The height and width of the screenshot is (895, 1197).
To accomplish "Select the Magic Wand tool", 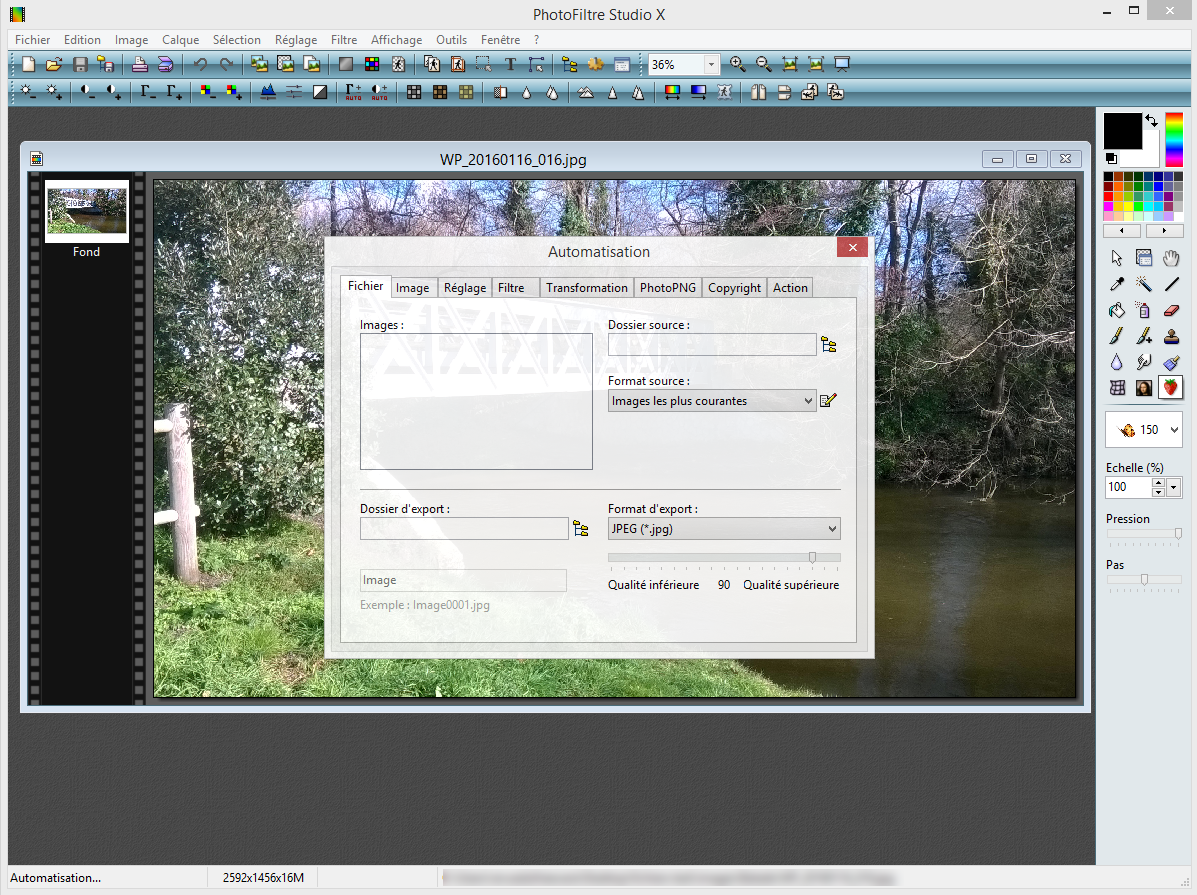I will 1144,285.
